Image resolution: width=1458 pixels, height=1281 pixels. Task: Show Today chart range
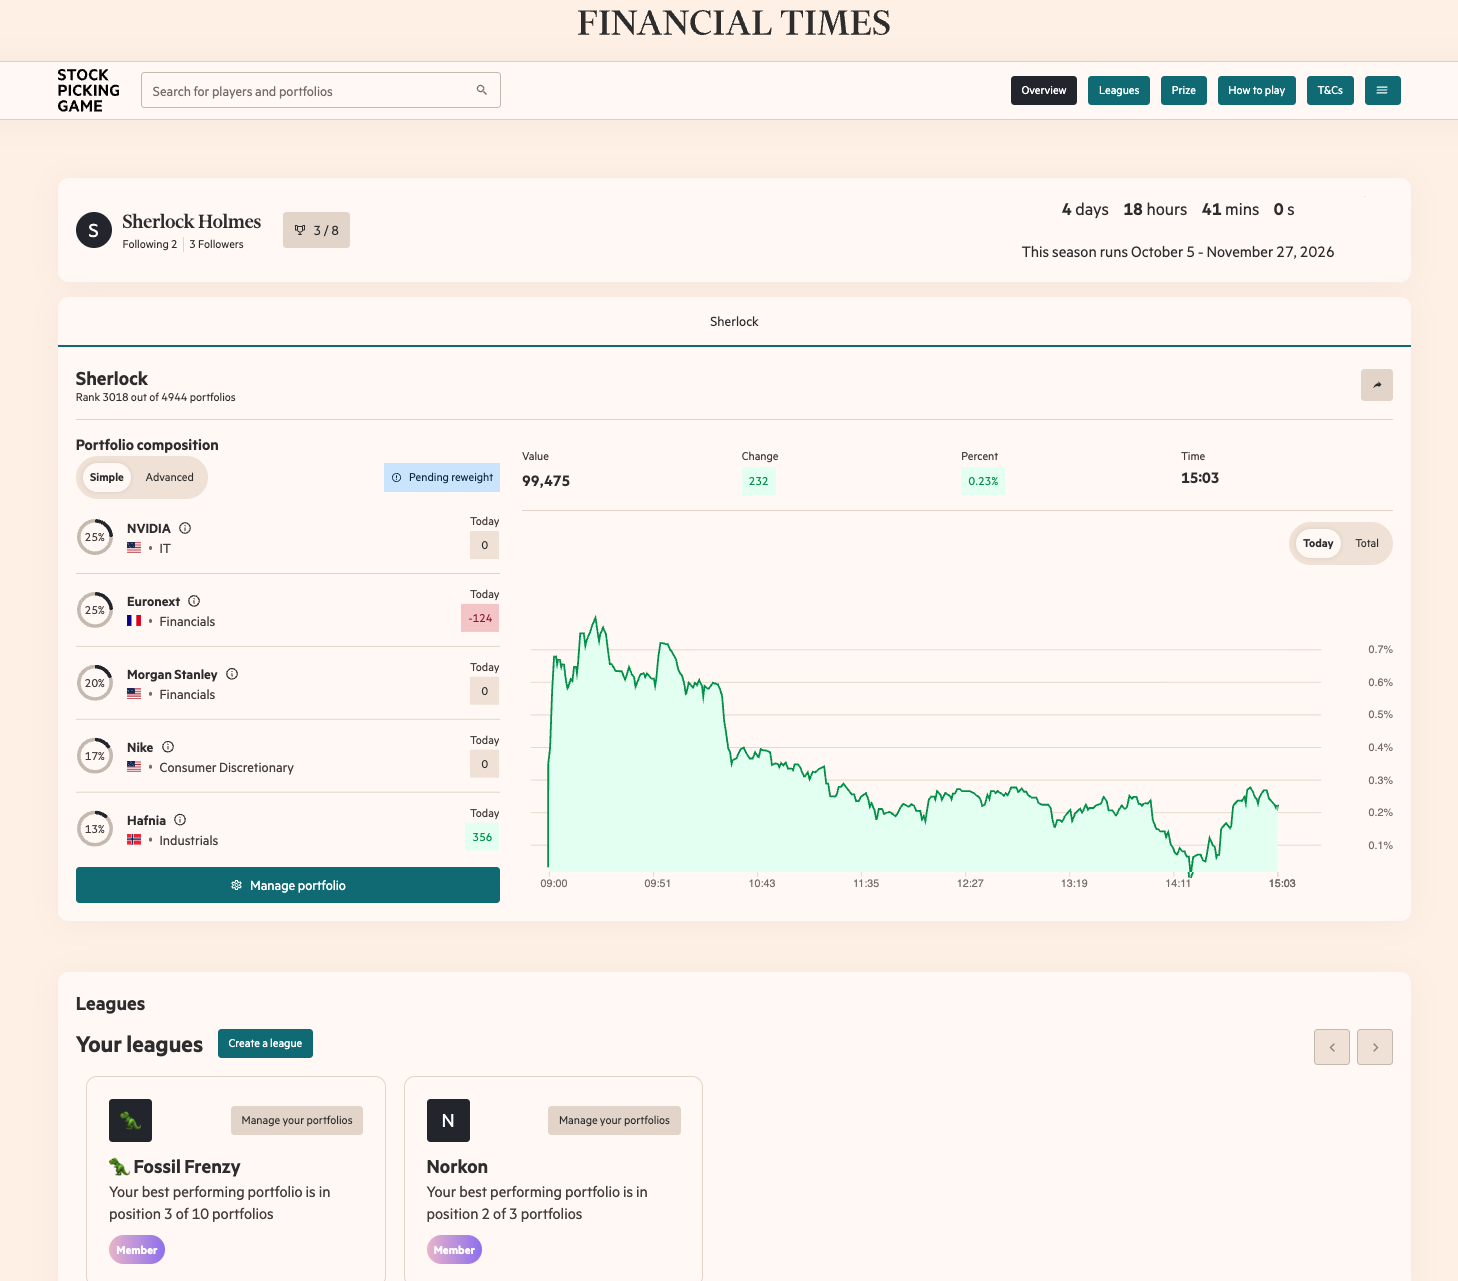click(1318, 543)
